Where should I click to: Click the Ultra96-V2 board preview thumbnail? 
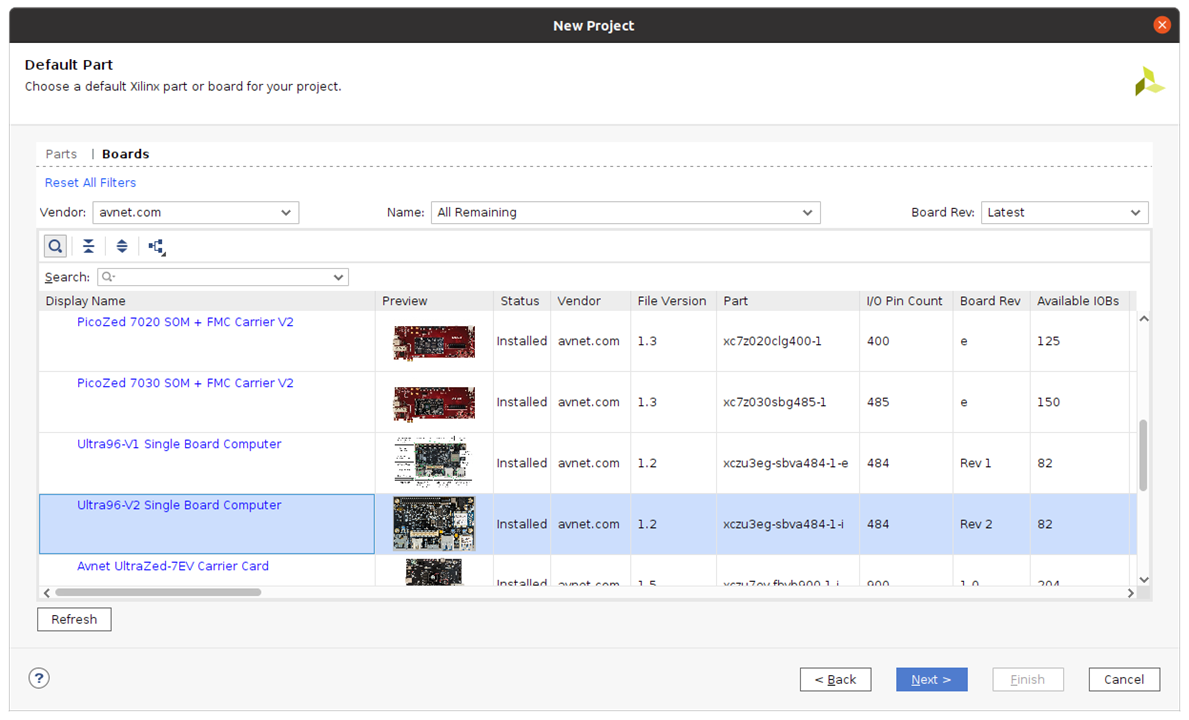click(434, 524)
